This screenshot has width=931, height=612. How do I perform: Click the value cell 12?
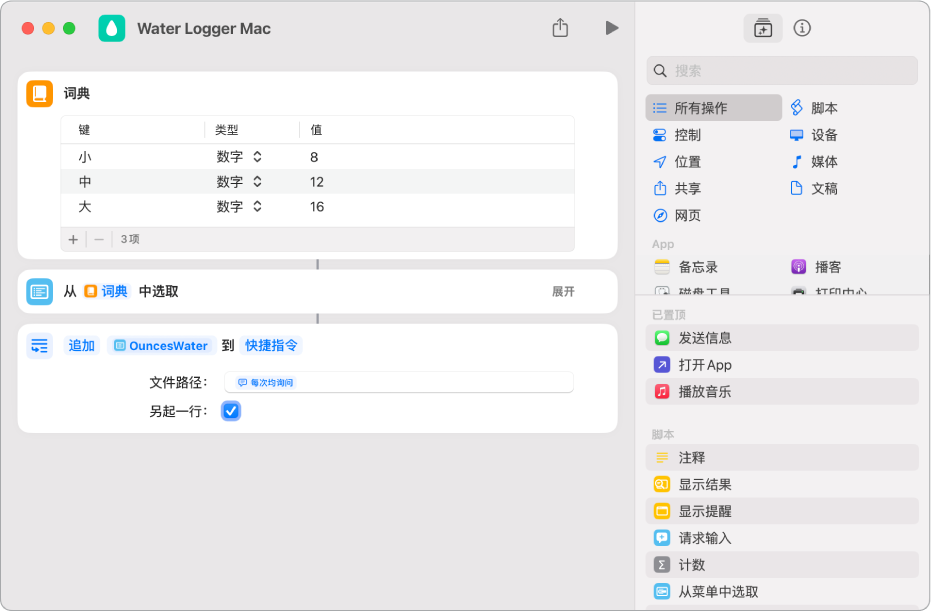point(316,182)
